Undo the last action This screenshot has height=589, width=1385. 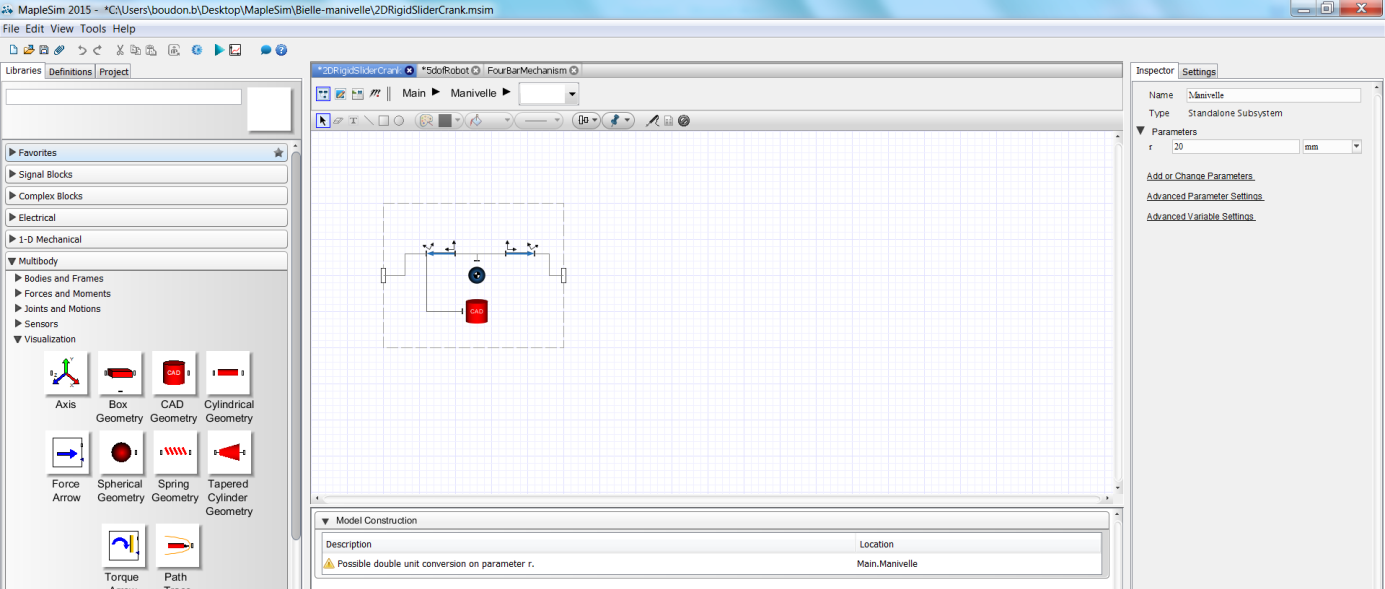click(82, 50)
